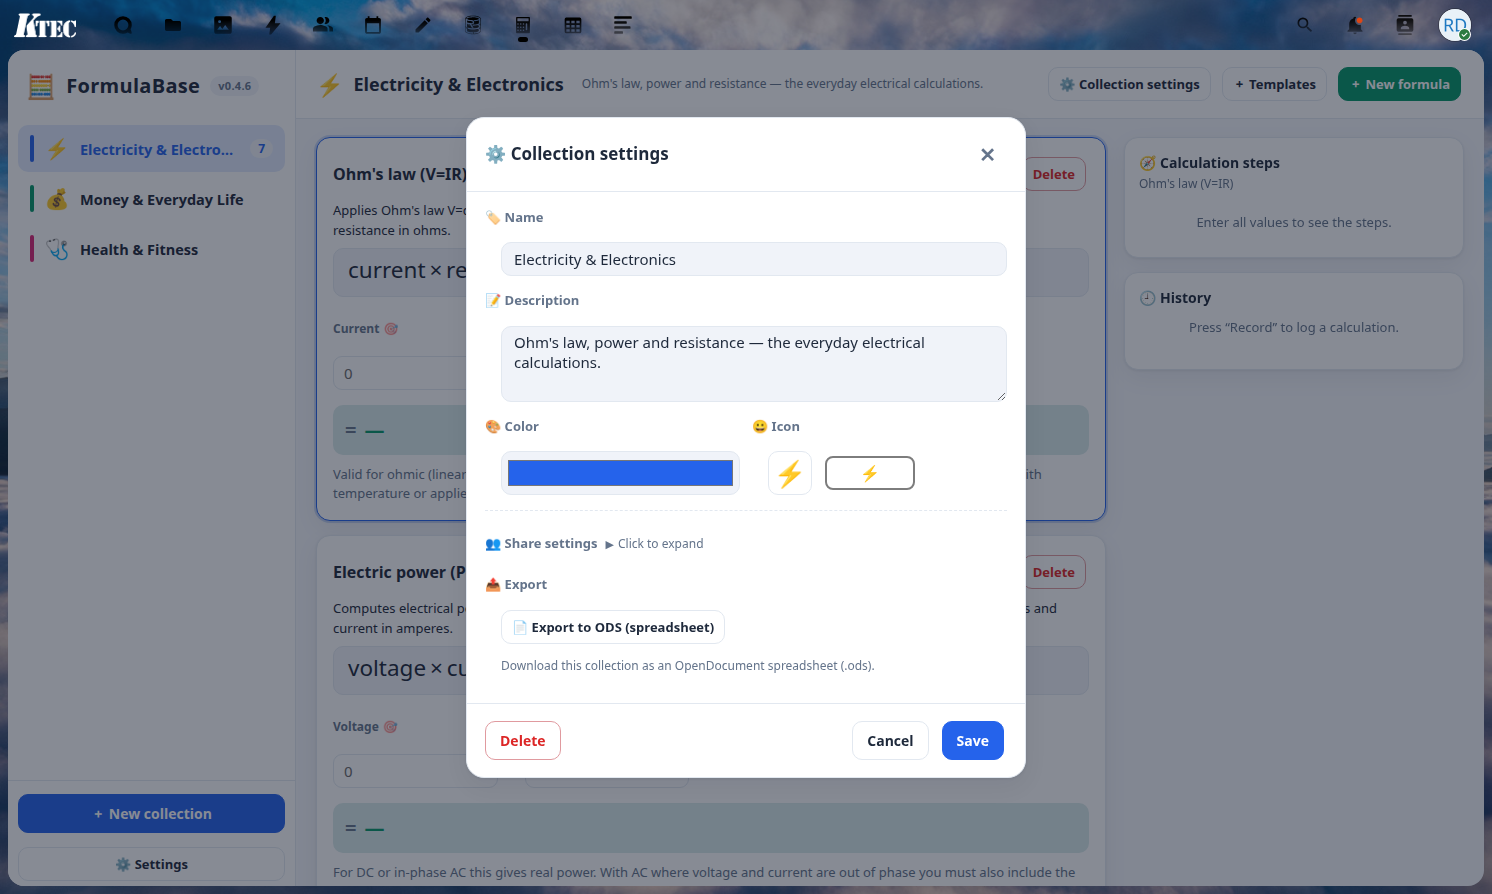Click the 'Enter all values' steps hint
Image resolution: width=1492 pixels, height=894 pixels.
1294,223
